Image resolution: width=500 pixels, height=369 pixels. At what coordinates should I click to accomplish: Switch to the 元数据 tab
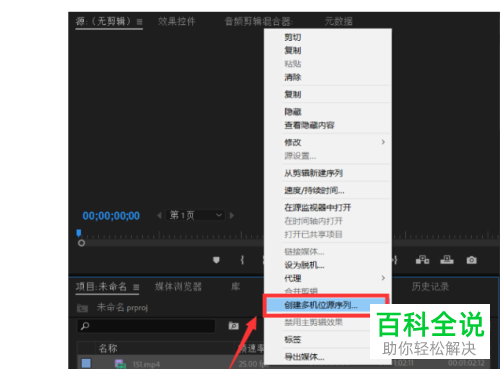click(x=338, y=22)
